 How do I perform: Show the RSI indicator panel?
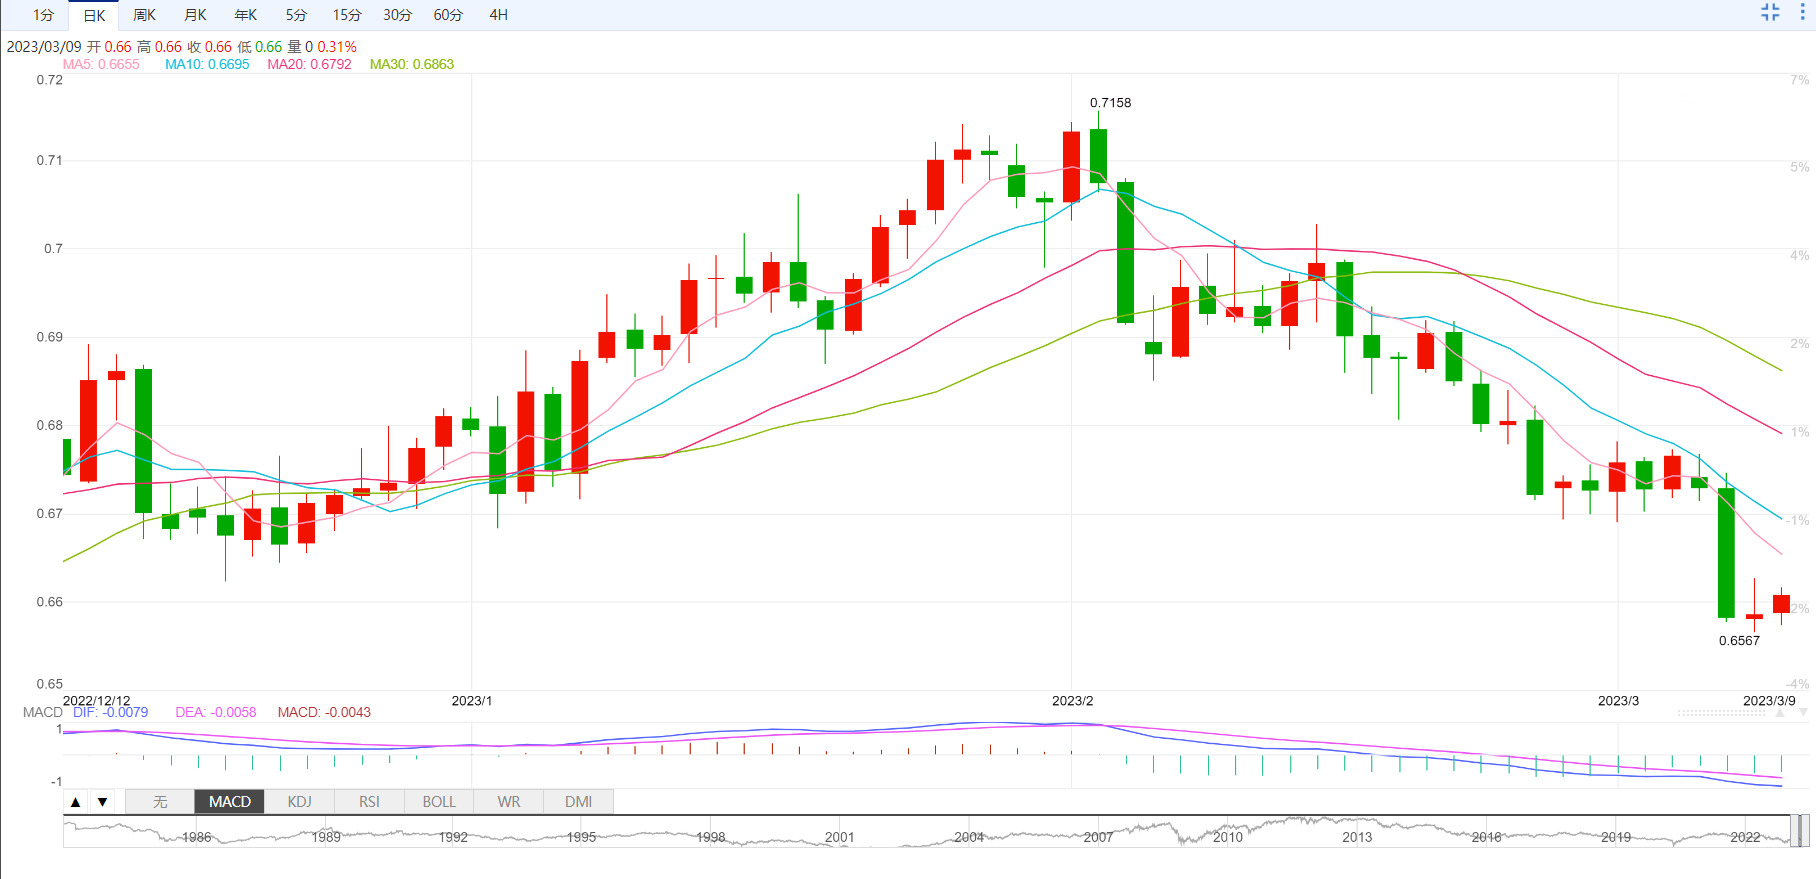click(369, 802)
